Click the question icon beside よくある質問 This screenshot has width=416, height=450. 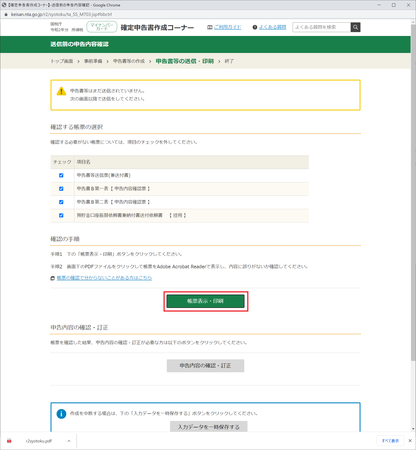(255, 27)
